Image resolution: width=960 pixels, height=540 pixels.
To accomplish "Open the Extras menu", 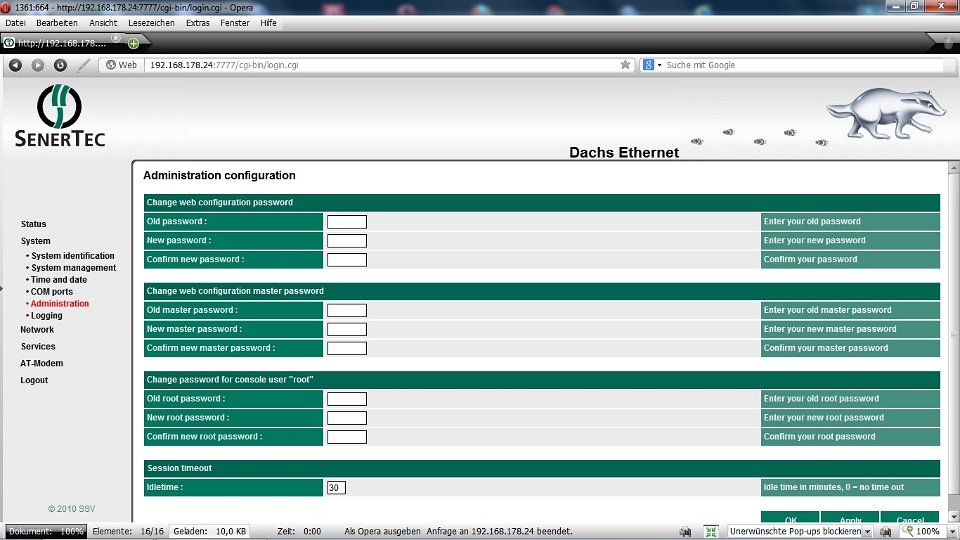I will click(x=198, y=22).
